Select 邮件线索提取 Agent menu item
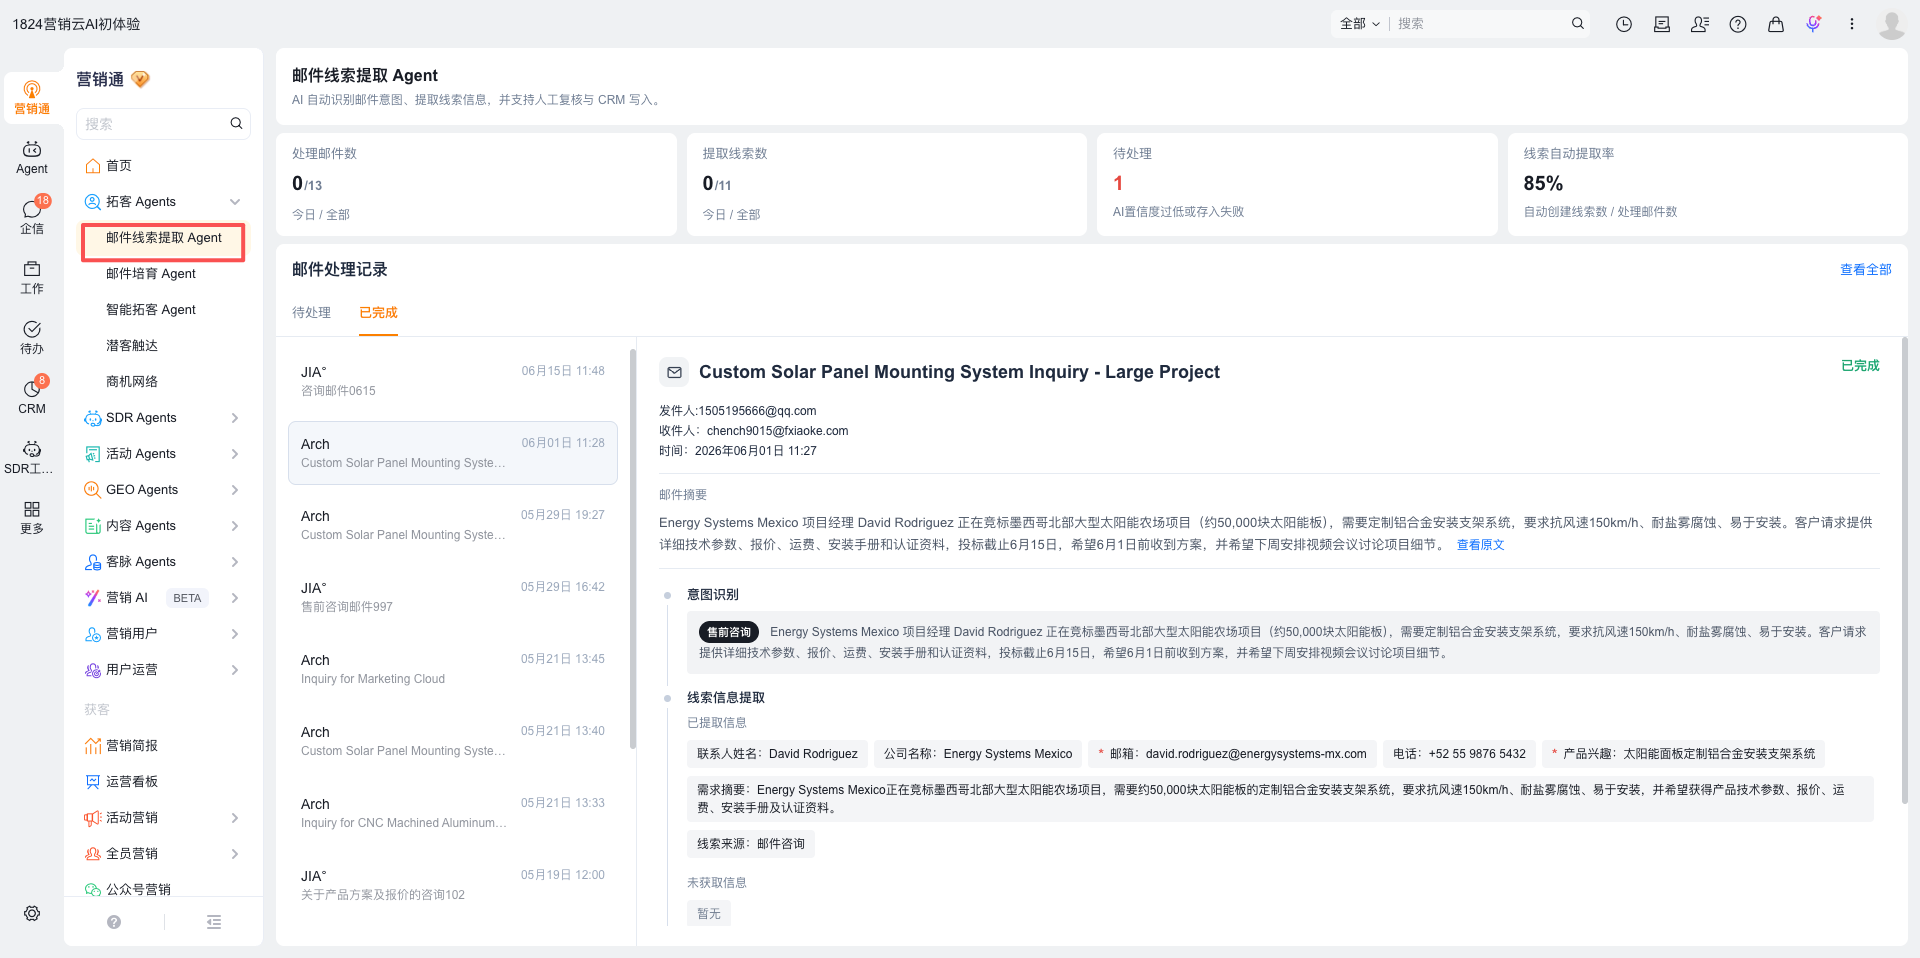 [164, 238]
